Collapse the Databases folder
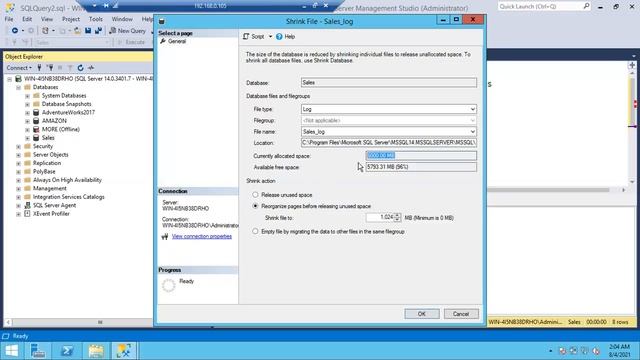Image resolution: width=640 pixels, height=360 pixels. [x=18, y=87]
